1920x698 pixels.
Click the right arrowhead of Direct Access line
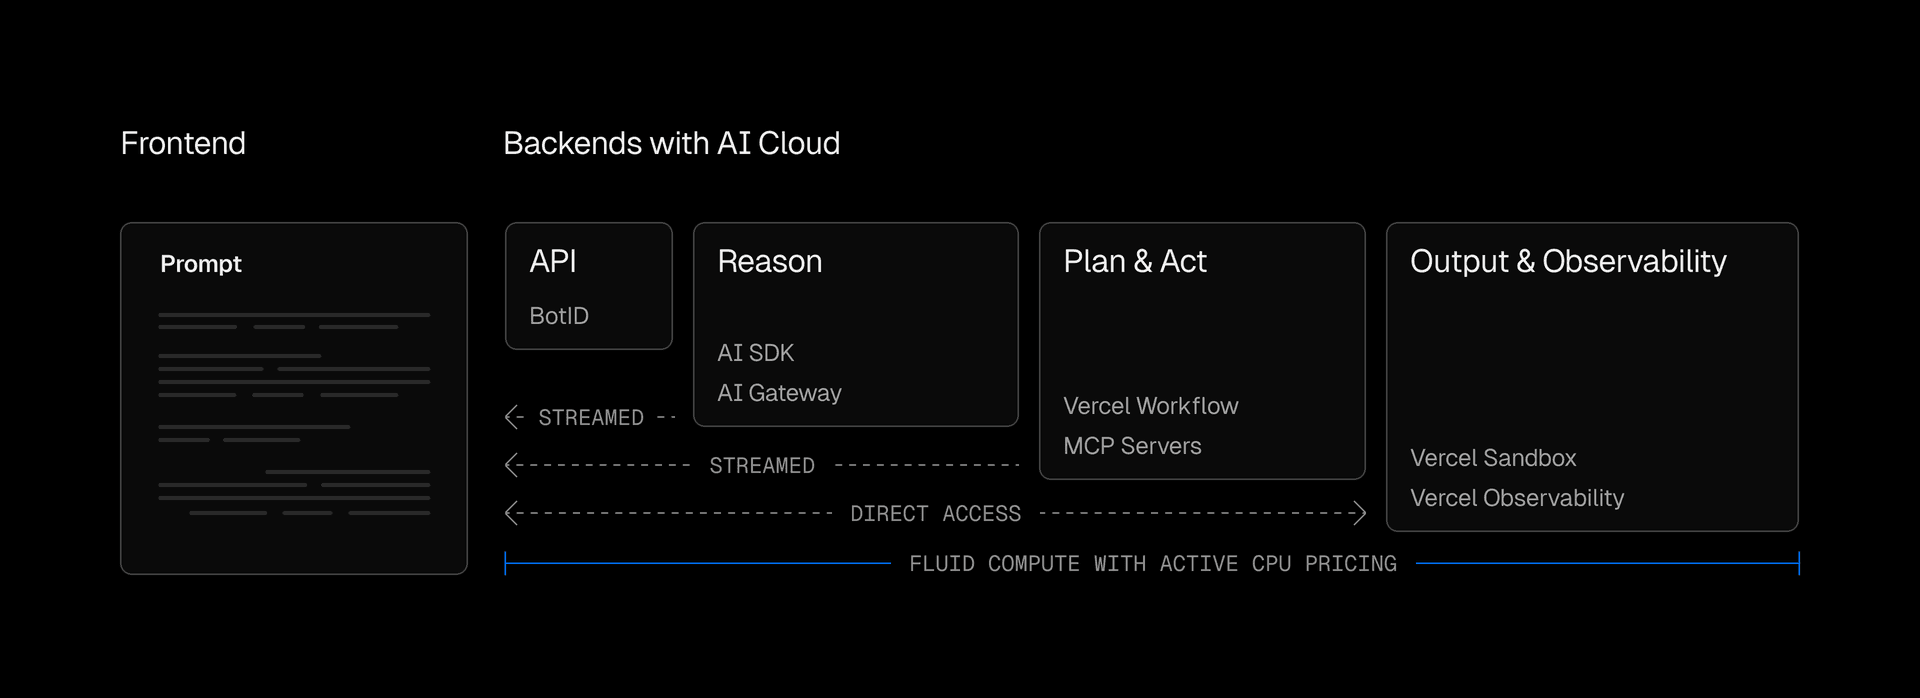click(x=1358, y=513)
